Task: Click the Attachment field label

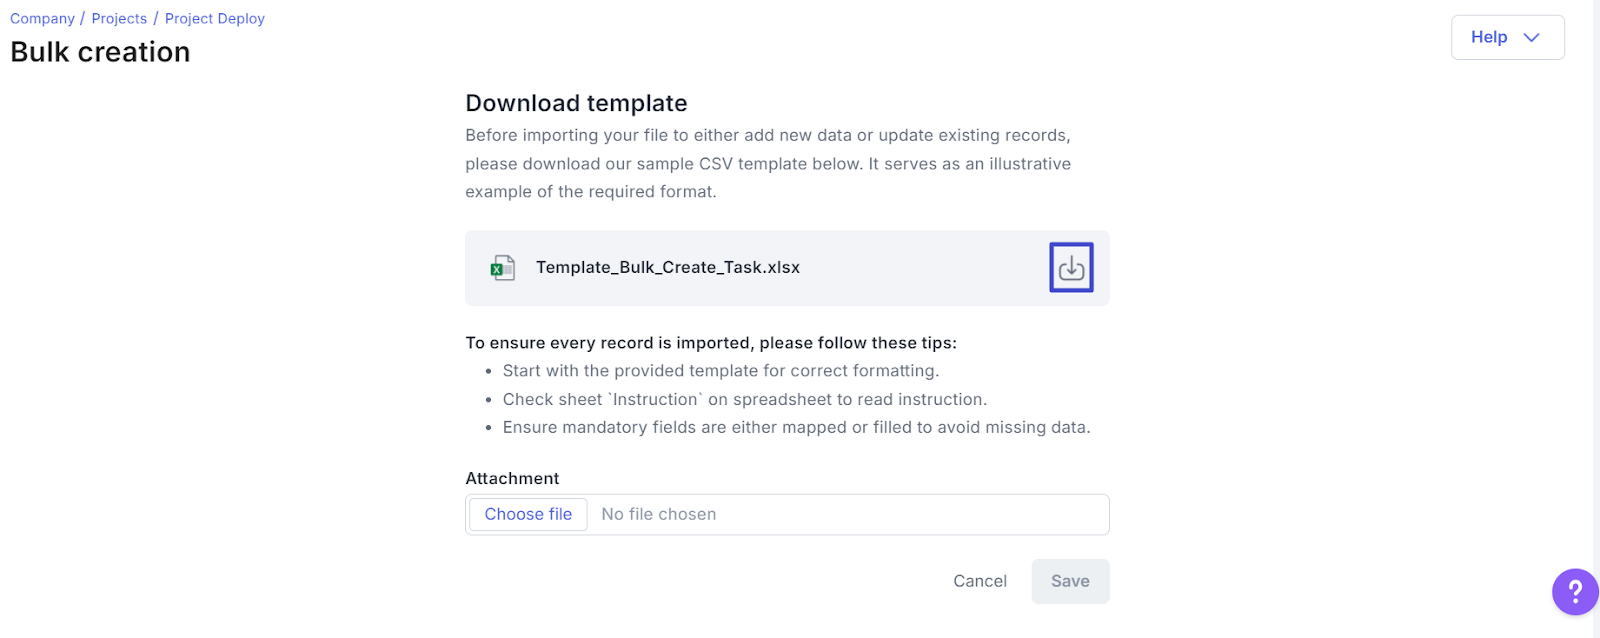Action: pyautogui.click(x=512, y=478)
